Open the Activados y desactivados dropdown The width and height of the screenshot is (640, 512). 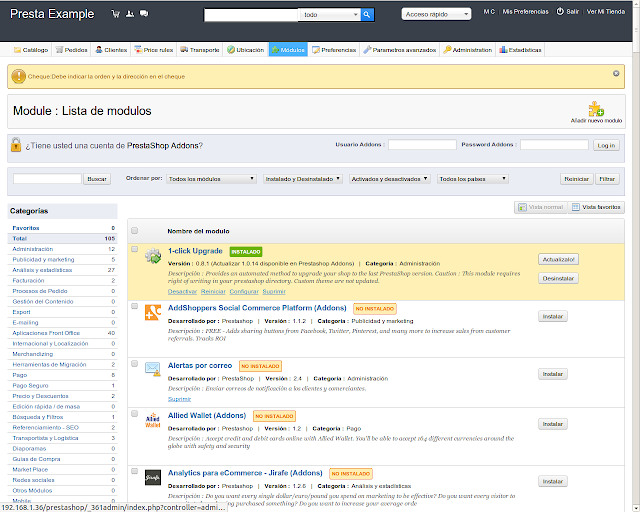click(x=390, y=179)
